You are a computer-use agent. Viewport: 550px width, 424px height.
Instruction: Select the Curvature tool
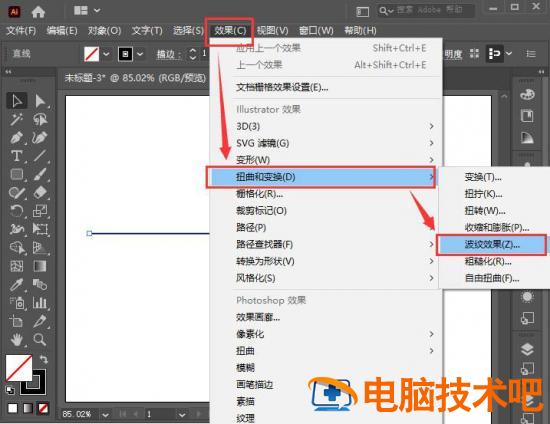tap(40, 137)
